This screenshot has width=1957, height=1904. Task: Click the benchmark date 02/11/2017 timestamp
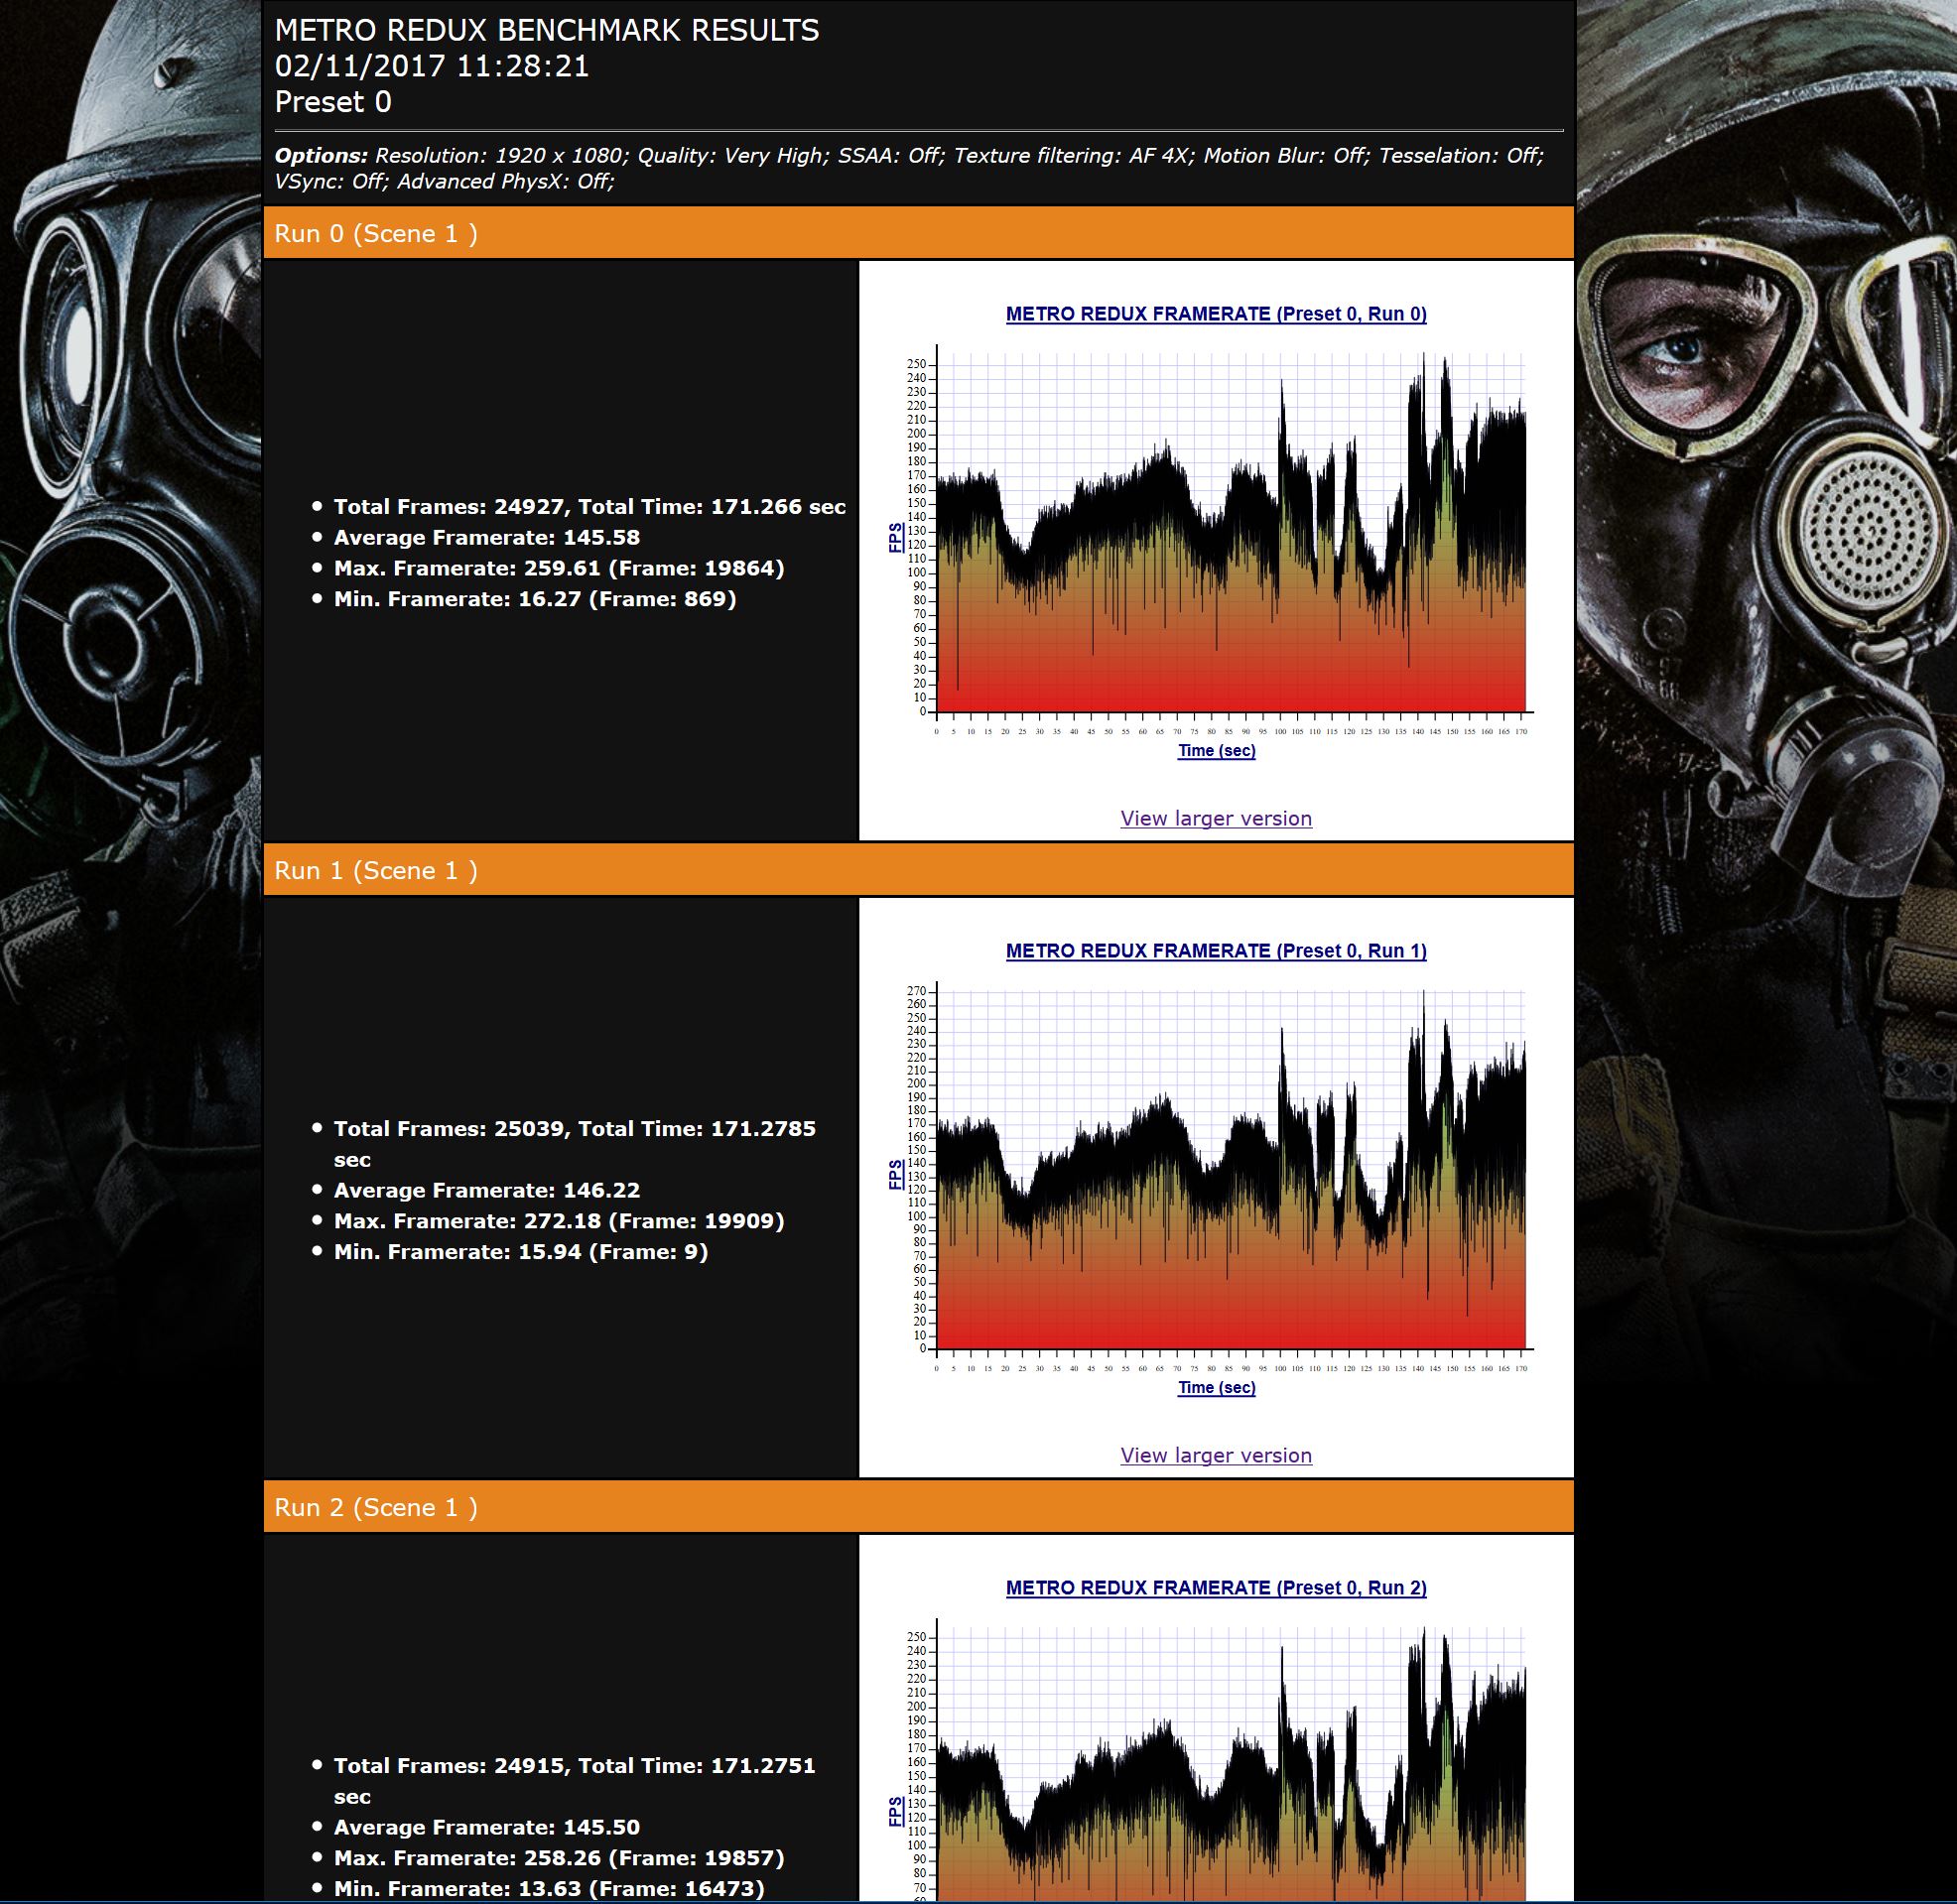point(432,66)
